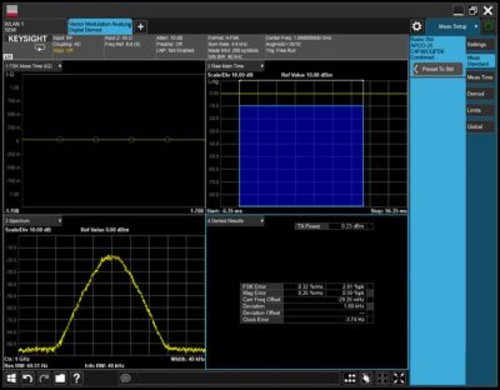Click the Center Freq readout in header

[x=299, y=38]
